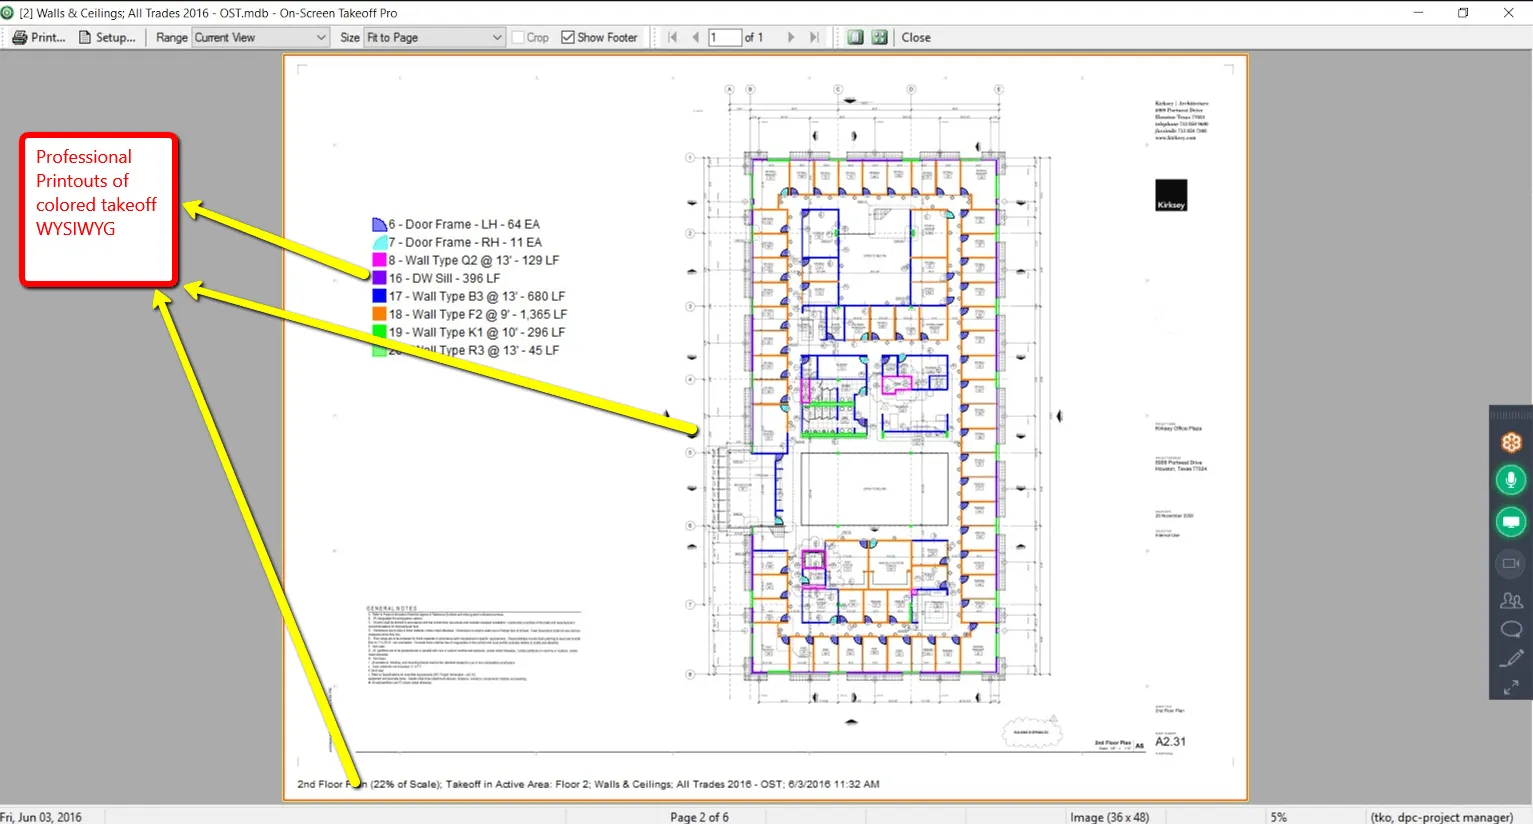This screenshot has width=1533, height=824.
Task: Jump to the last preview page
Action: pyautogui.click(x=814, y=37)
